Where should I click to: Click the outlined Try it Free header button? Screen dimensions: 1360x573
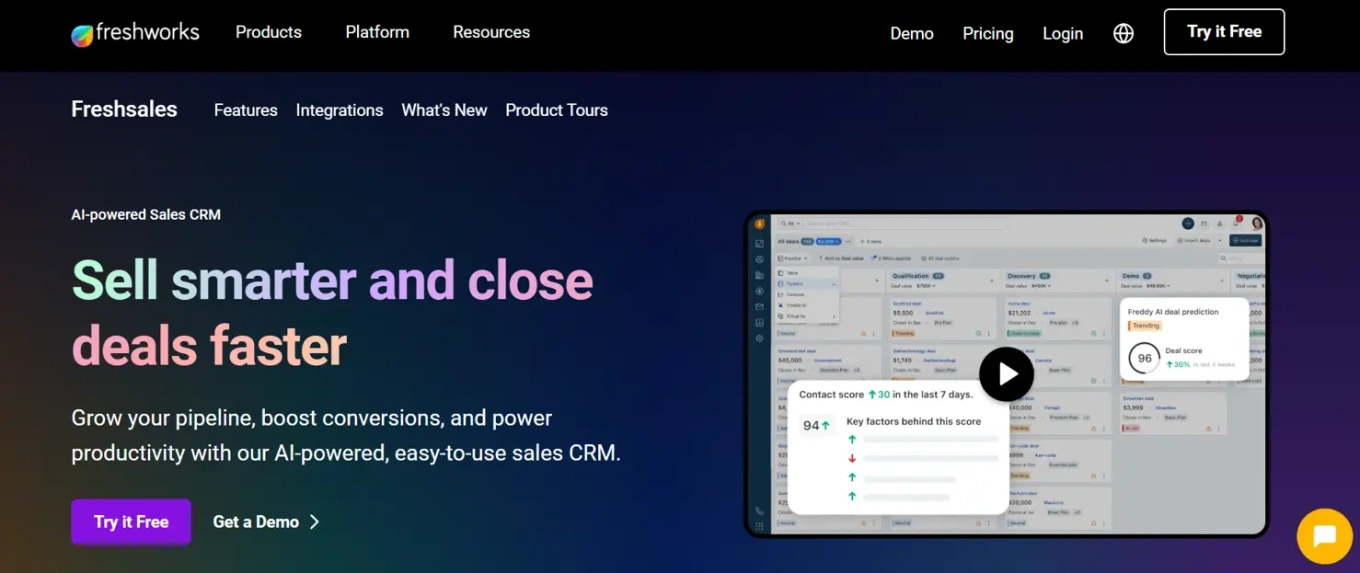tap(1224, 32)
